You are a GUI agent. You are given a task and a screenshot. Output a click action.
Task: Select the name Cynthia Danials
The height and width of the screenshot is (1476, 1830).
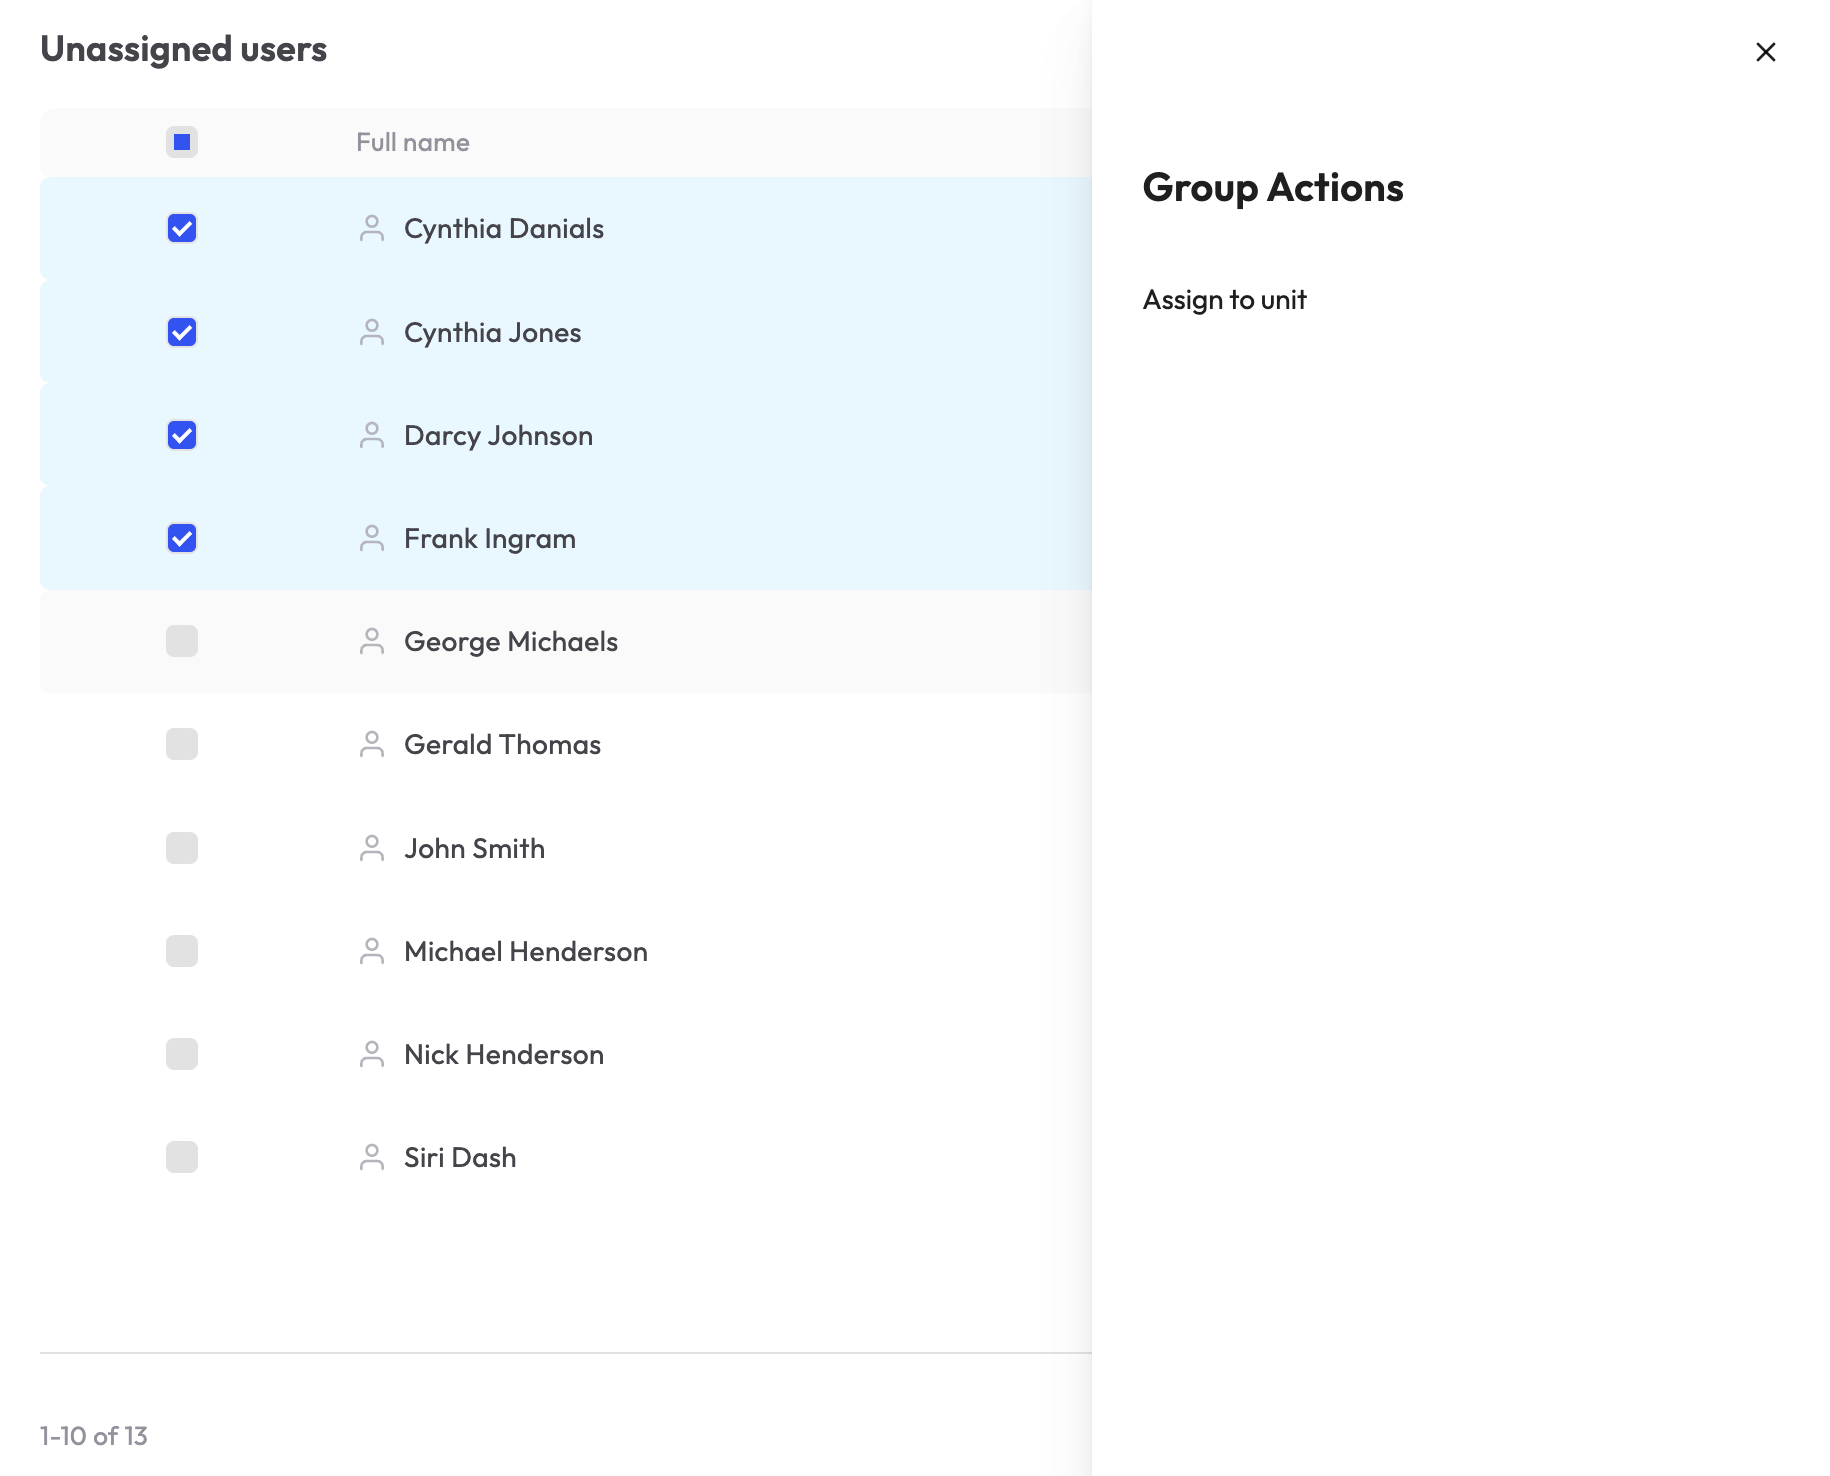point(504,229)
